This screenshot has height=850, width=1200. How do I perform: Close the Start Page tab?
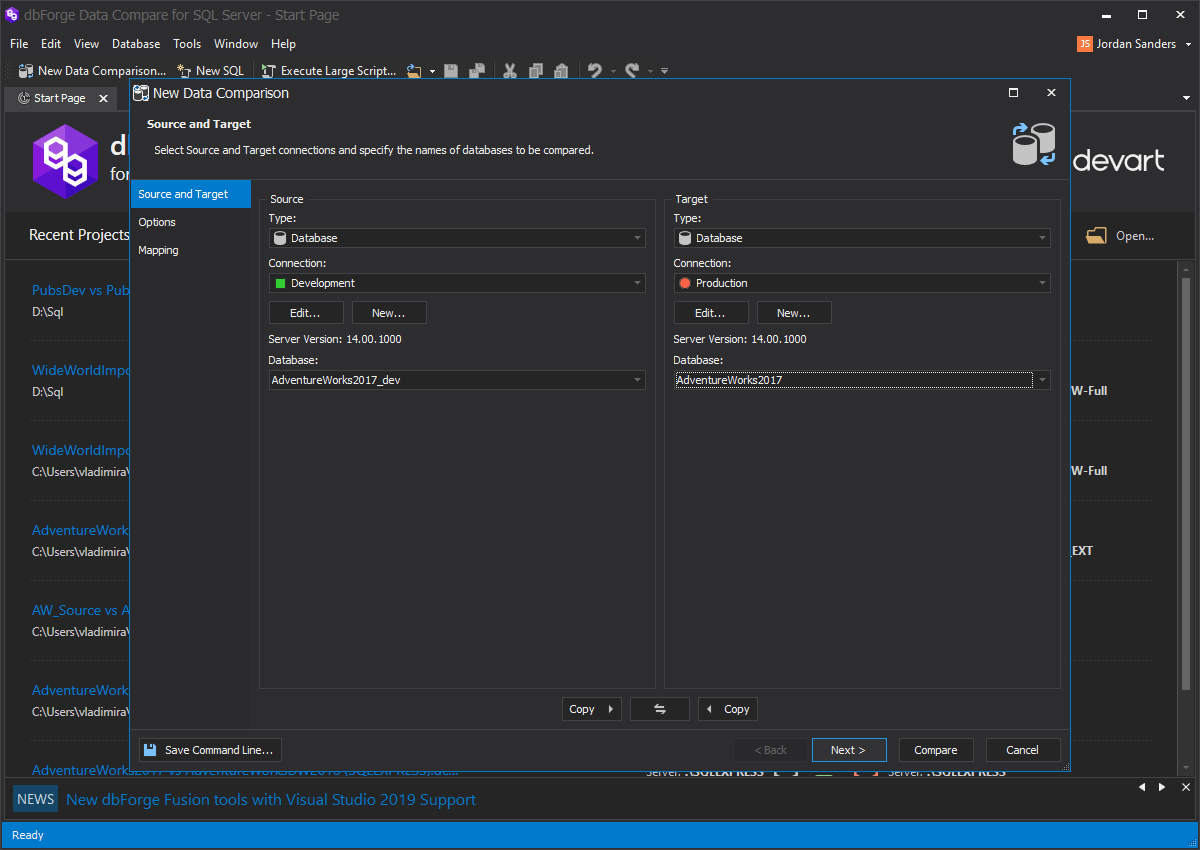104,98
